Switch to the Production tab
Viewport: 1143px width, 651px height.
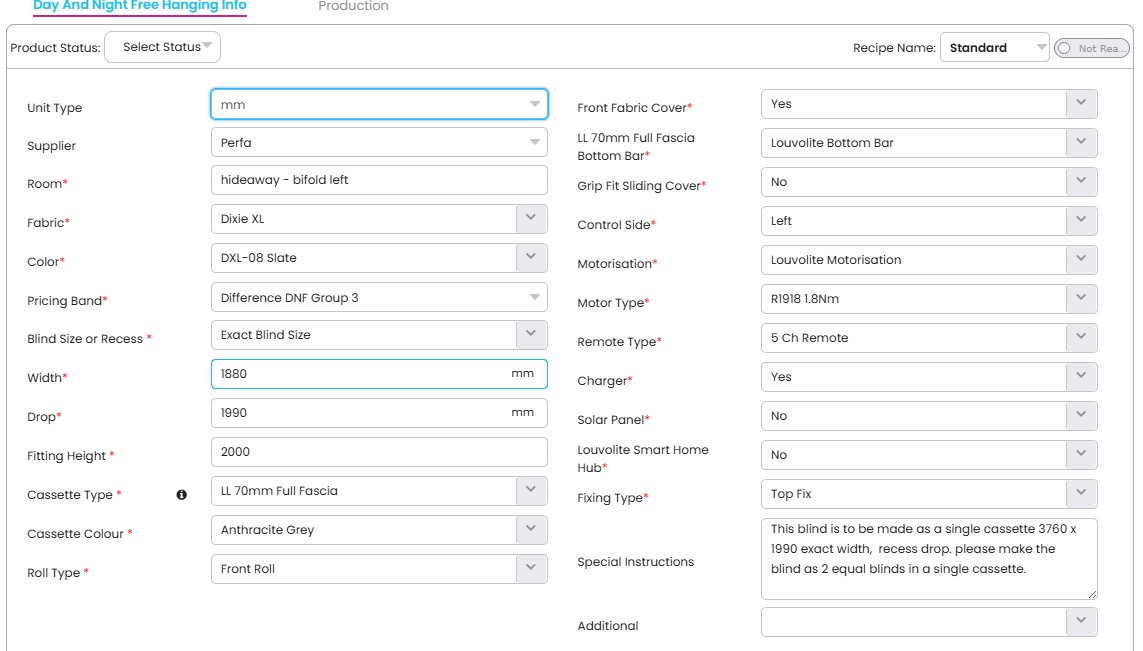point(353,7)
